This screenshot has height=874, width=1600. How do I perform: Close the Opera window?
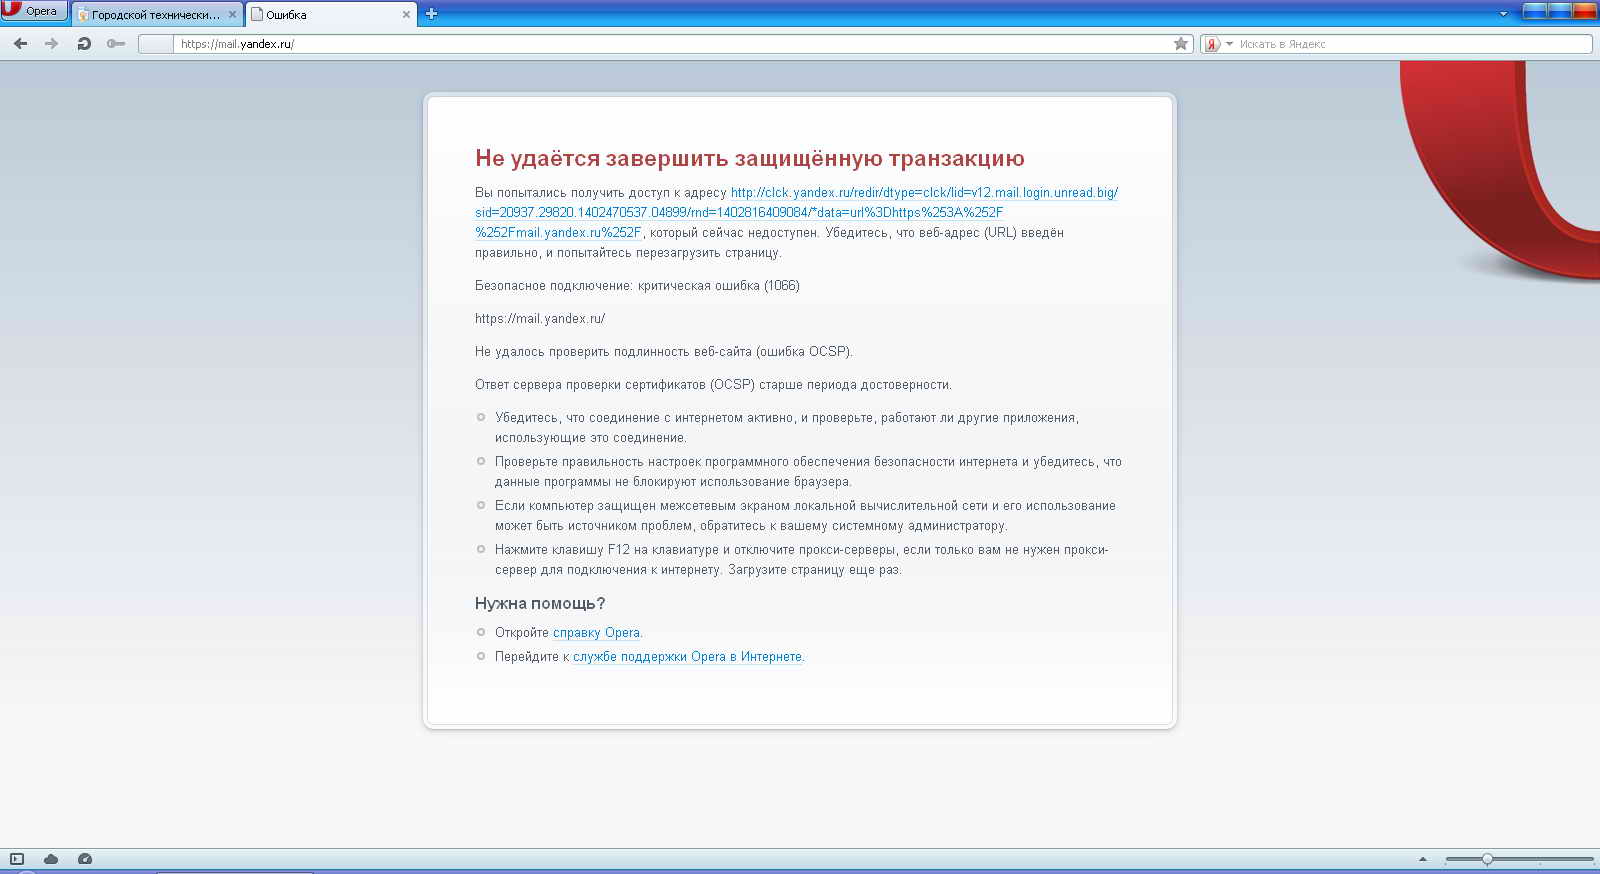1585,11
